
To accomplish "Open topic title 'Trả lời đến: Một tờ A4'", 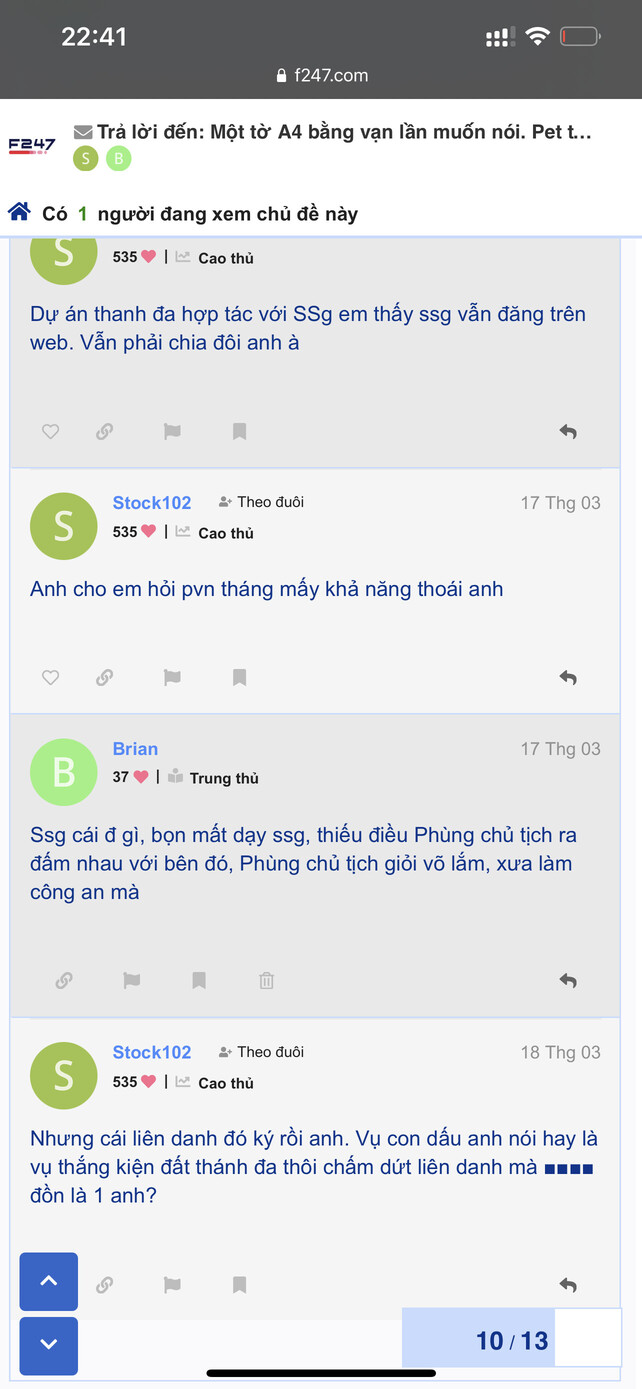I will click(x=344, y=132).
